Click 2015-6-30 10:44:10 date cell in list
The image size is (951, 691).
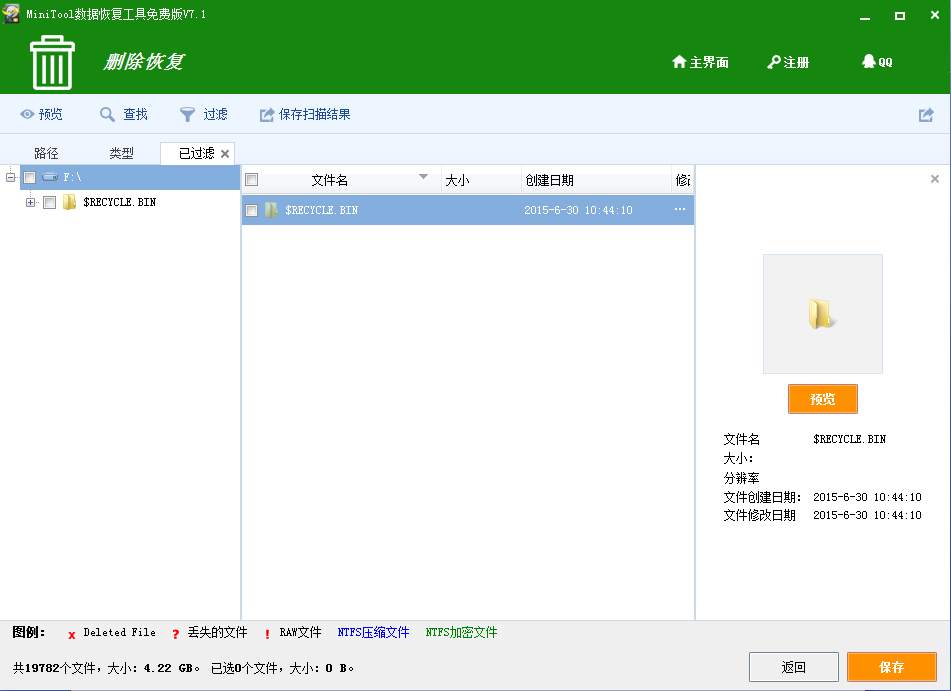[578, 210]
